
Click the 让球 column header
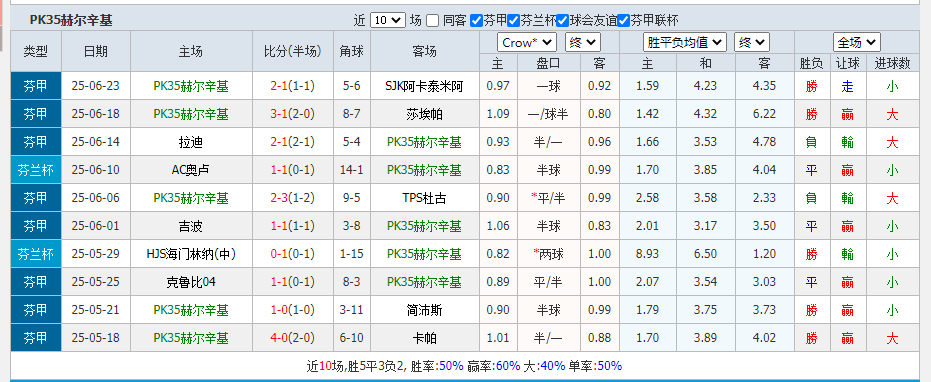[x=847, y=64]
